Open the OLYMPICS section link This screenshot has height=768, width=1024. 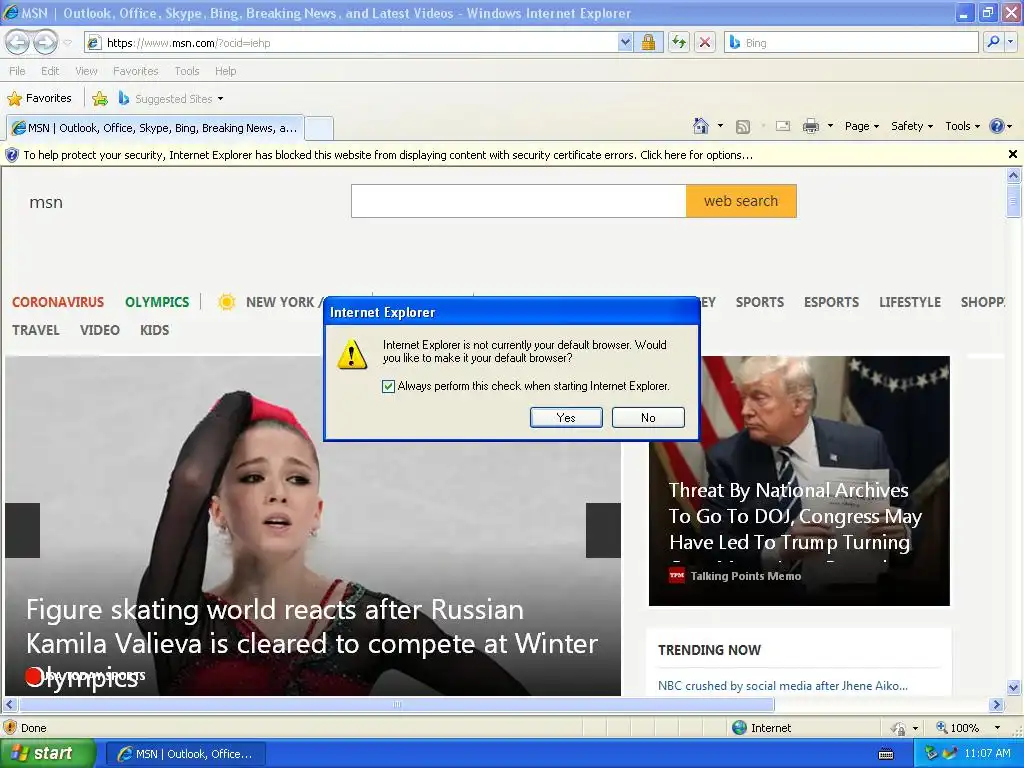(x=157, y=302)
